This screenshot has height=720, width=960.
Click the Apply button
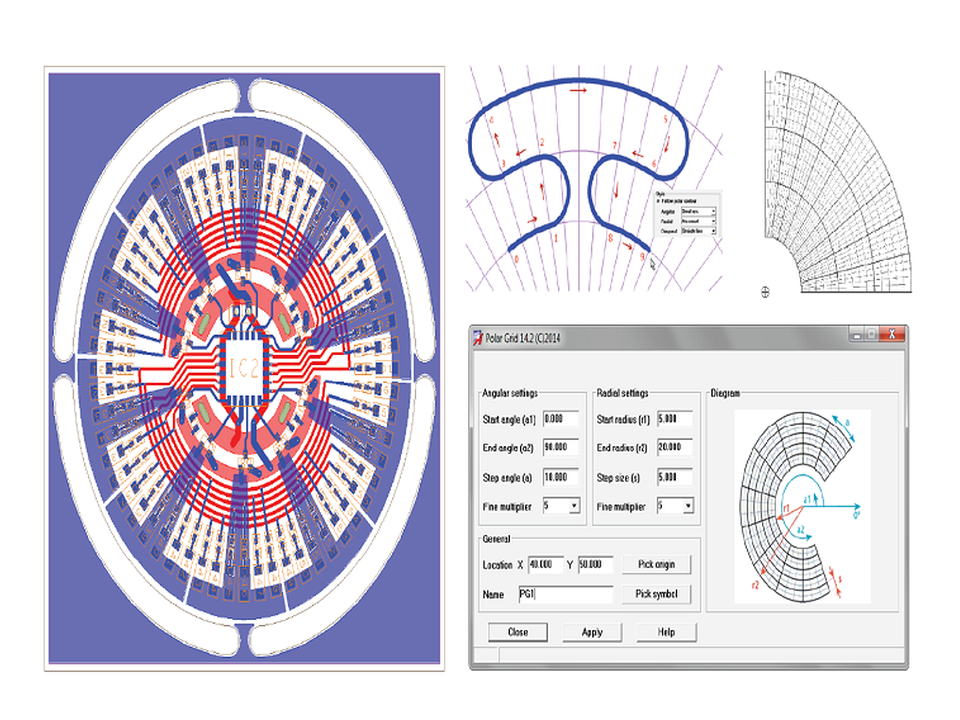(592, 632)
